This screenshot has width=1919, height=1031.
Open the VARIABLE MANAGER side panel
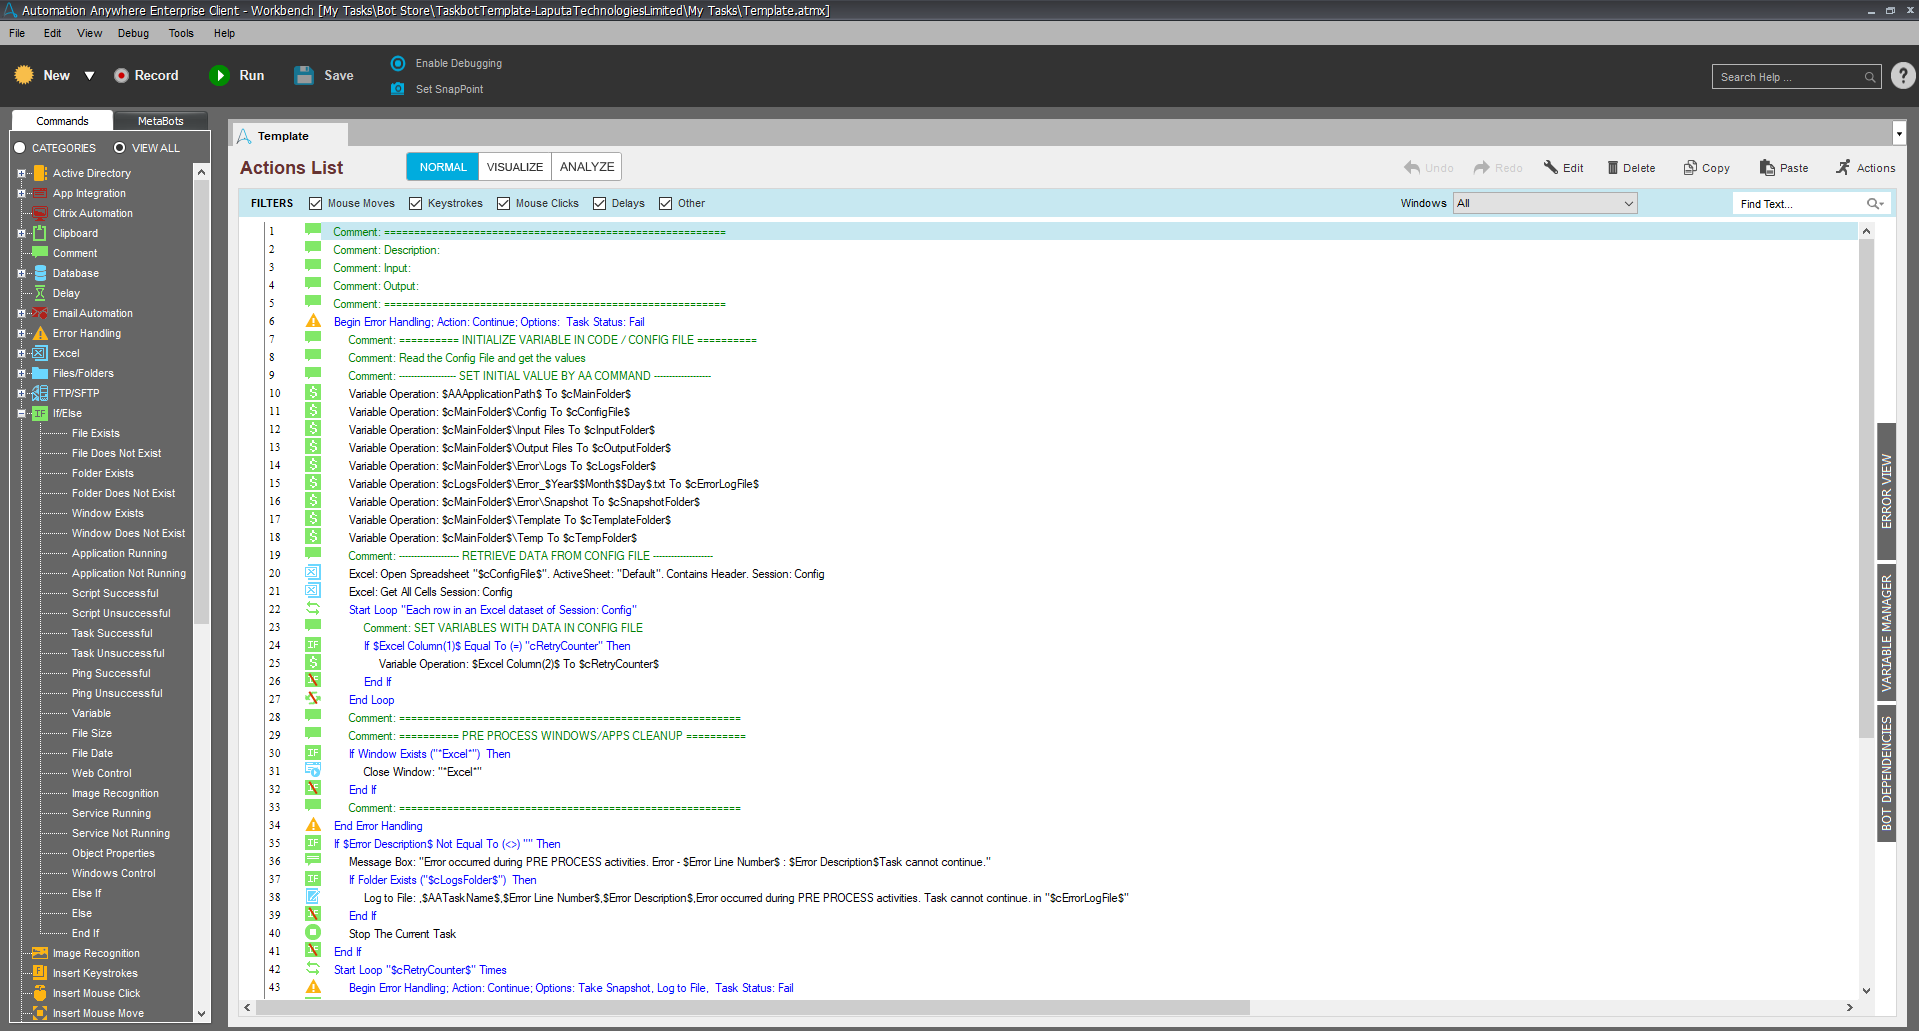tap(1886, 633)
